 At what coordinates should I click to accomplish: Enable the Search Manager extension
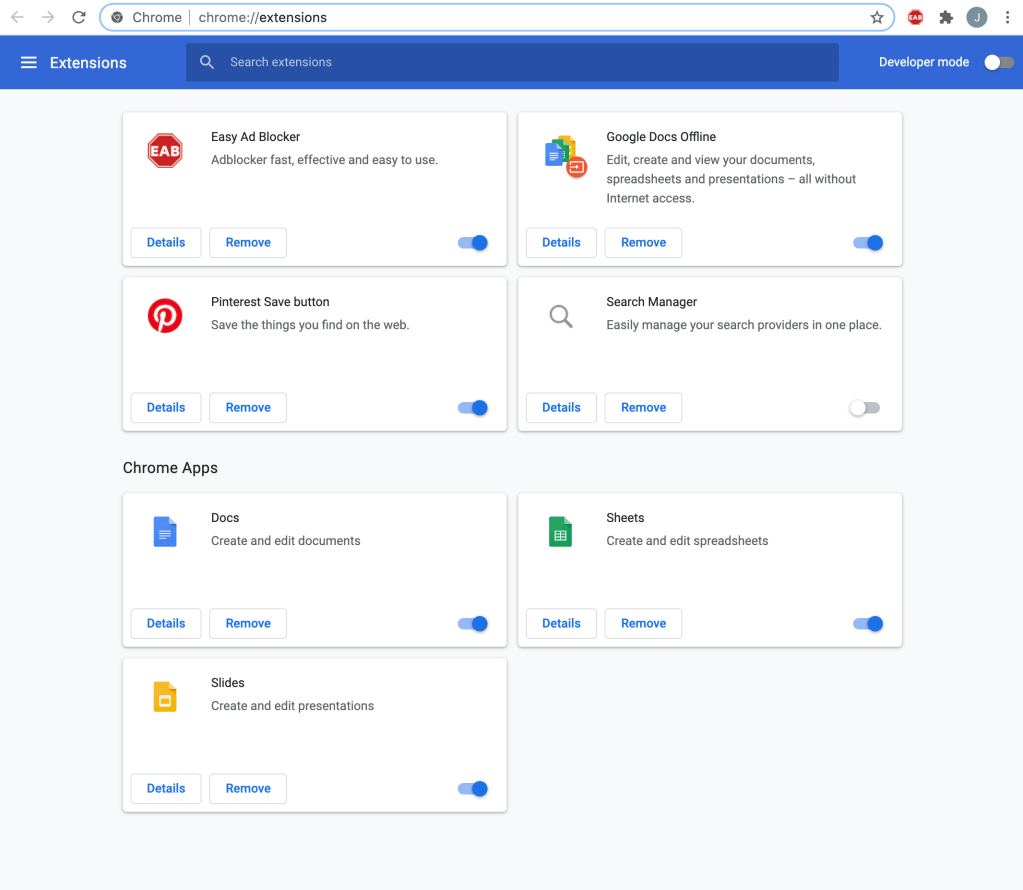coord(864,408)
